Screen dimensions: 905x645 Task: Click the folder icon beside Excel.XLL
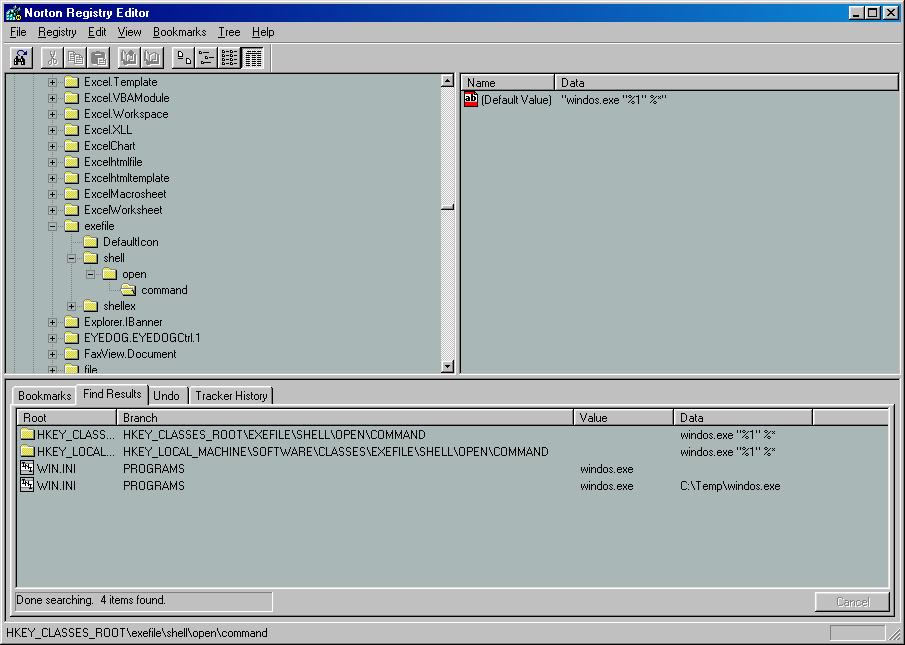(72, 130)
